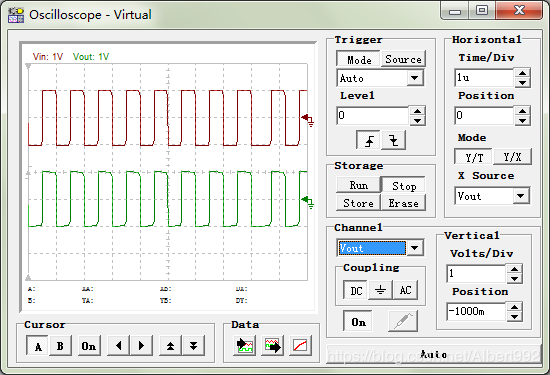Click the vertical Position -1000m field
The width and height of the screenshot is (550, 375).
tap(476, 312)
